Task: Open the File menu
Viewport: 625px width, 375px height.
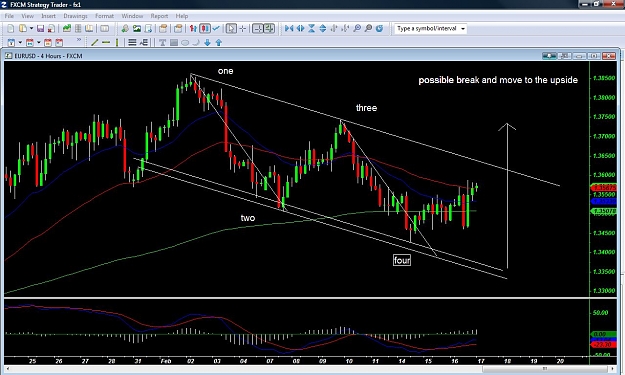Action: click(x=9, y=16)
